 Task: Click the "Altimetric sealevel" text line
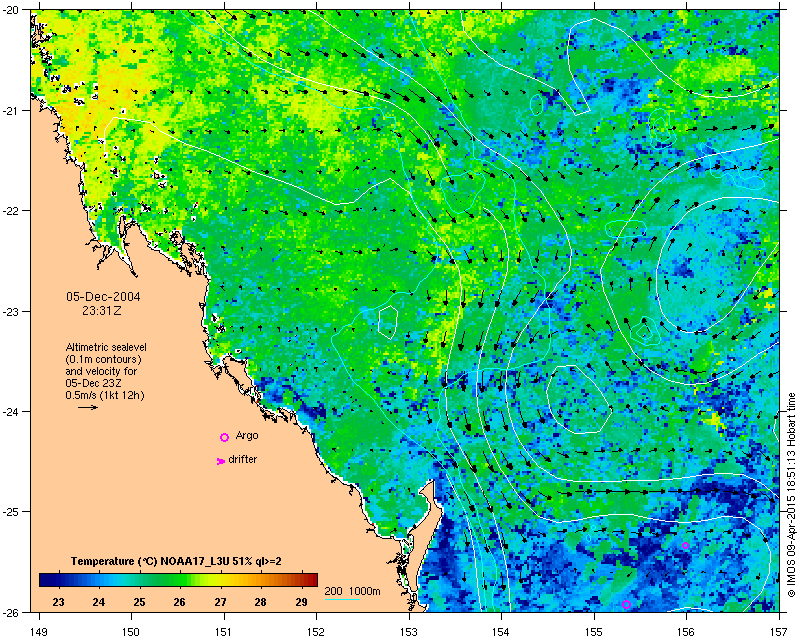click(106, 347)
